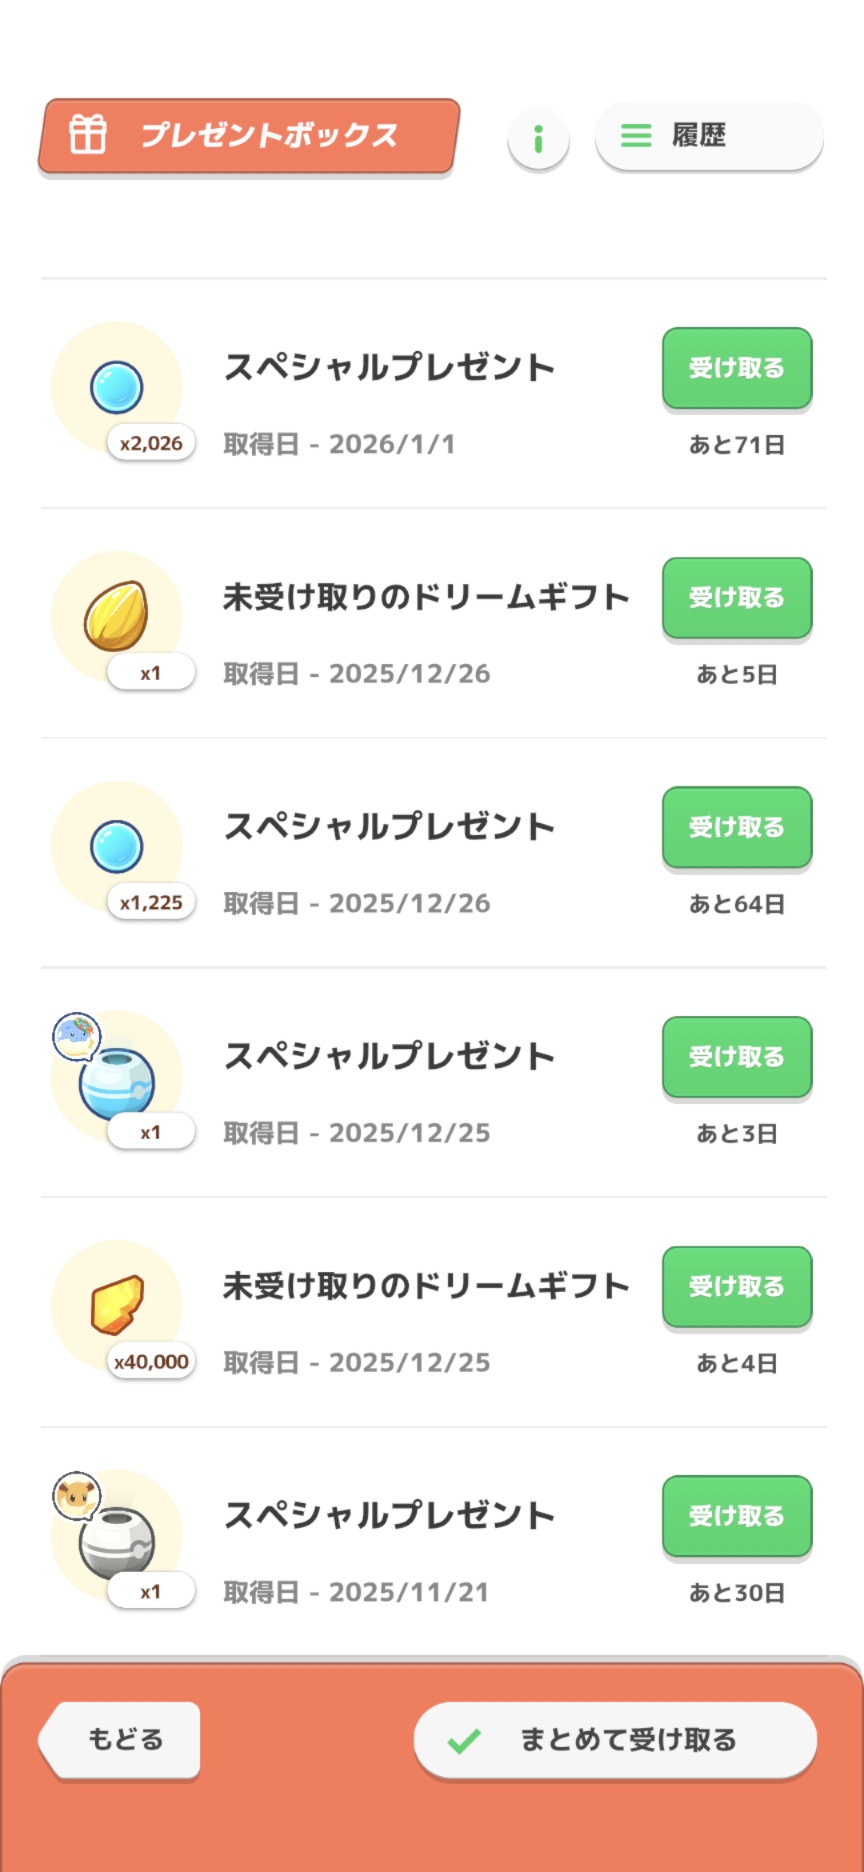Tap the blue incense item icon
The width and height of the screenshot is (864, 1872).
(x=117, y=1083)
